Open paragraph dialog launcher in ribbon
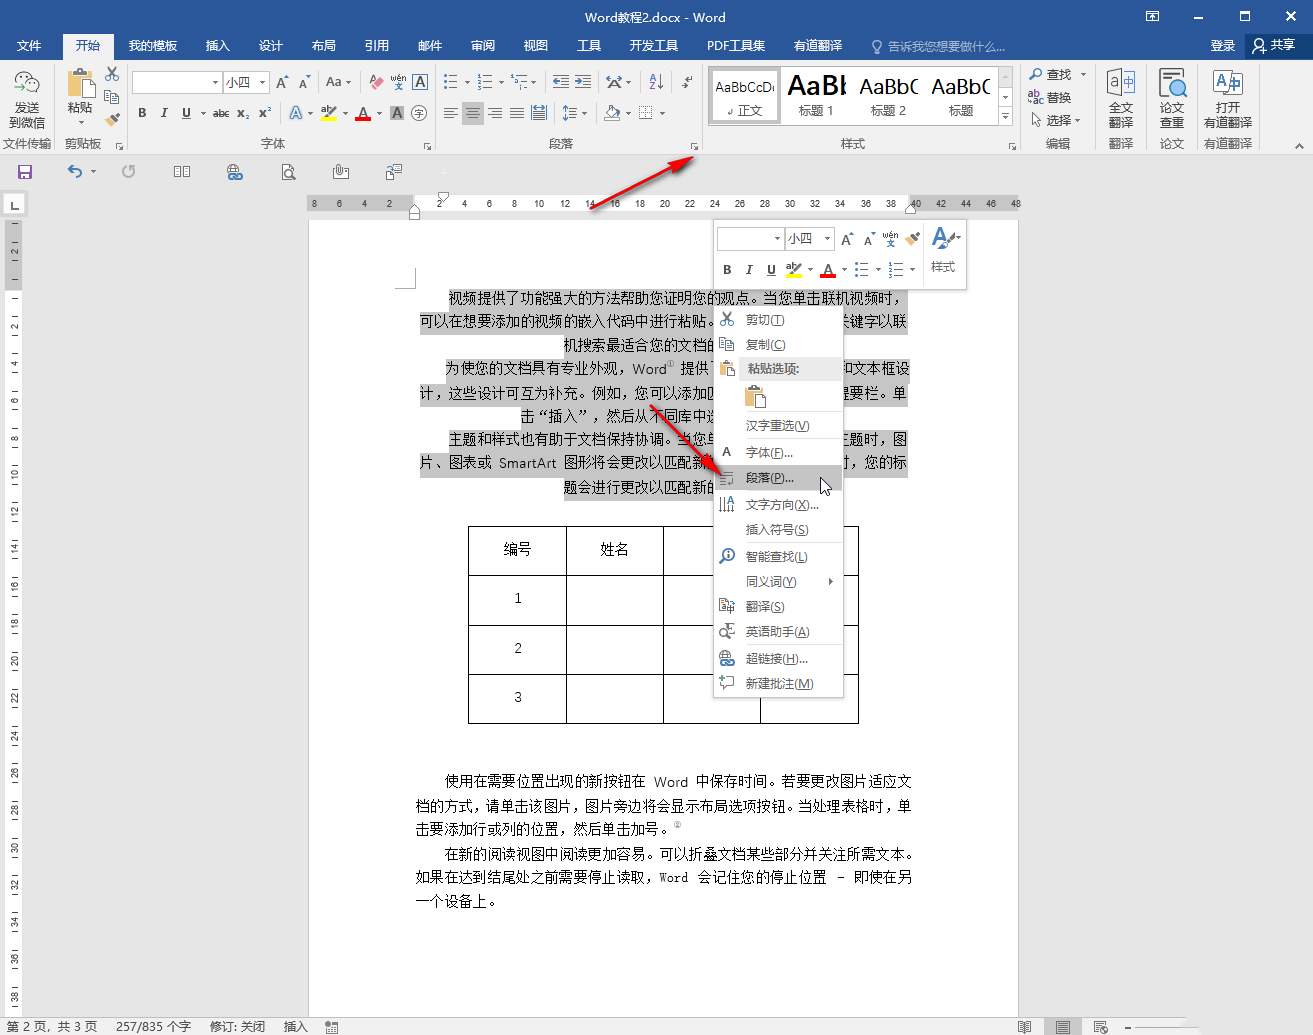Viewport: 1313px width, 1035px height. pos(694,147)
